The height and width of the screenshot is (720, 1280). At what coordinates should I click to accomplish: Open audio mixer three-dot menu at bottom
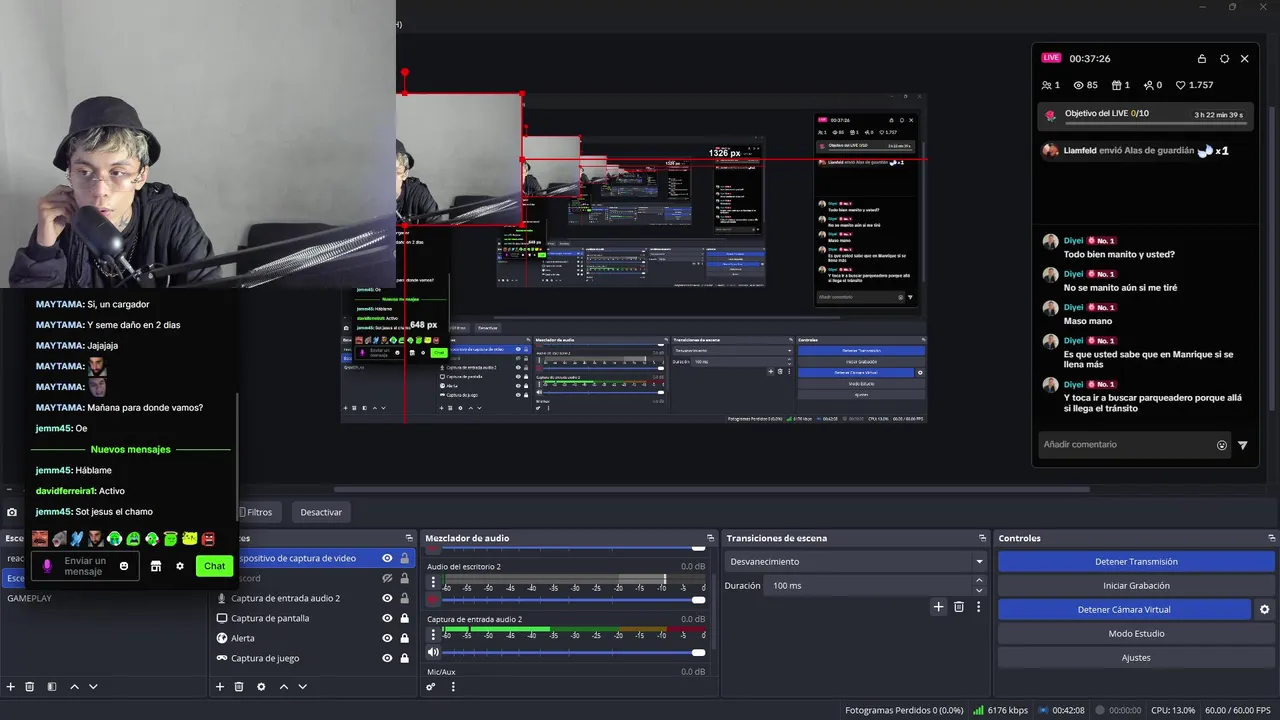pyautogui.click(x=453, y=687)
